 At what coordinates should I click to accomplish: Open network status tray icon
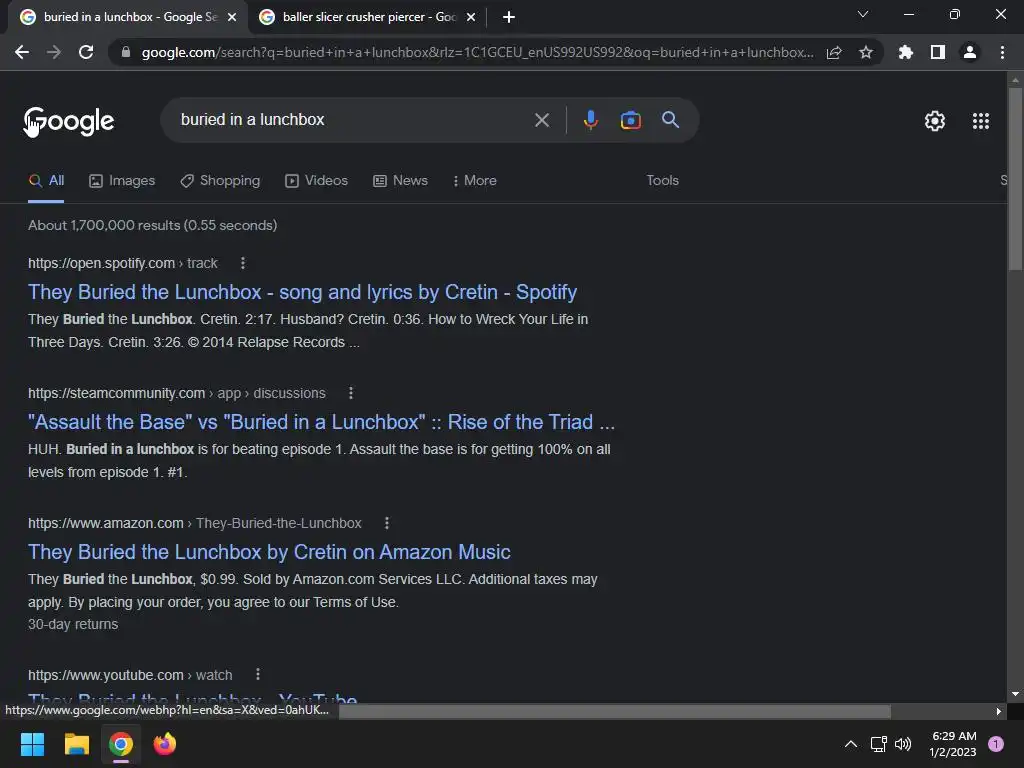878,744
